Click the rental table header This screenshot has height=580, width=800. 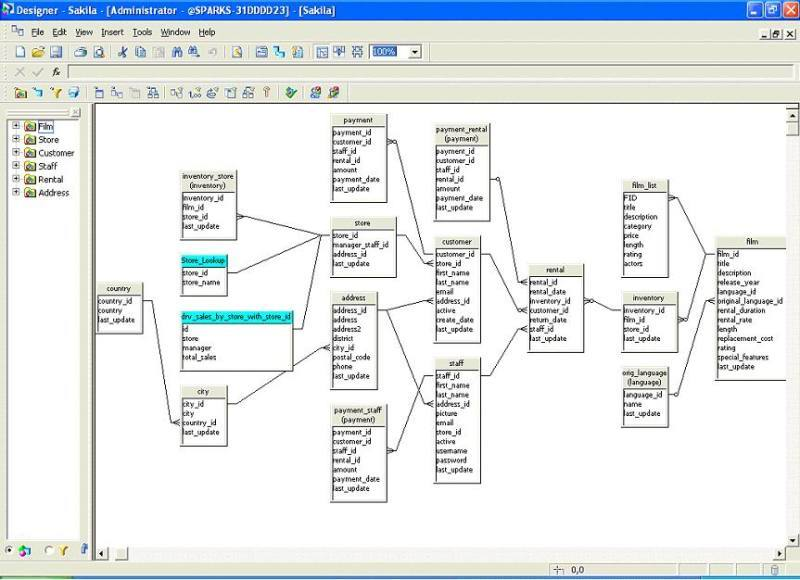555,270
